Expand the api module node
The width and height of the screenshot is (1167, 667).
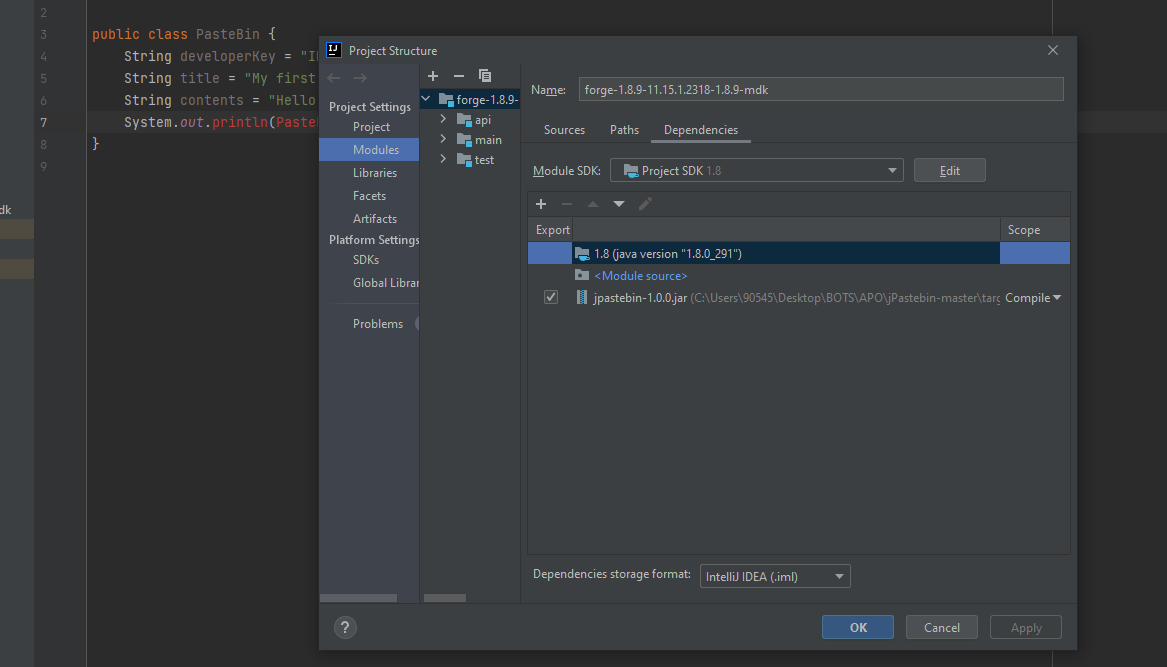(x=443, y=119)
